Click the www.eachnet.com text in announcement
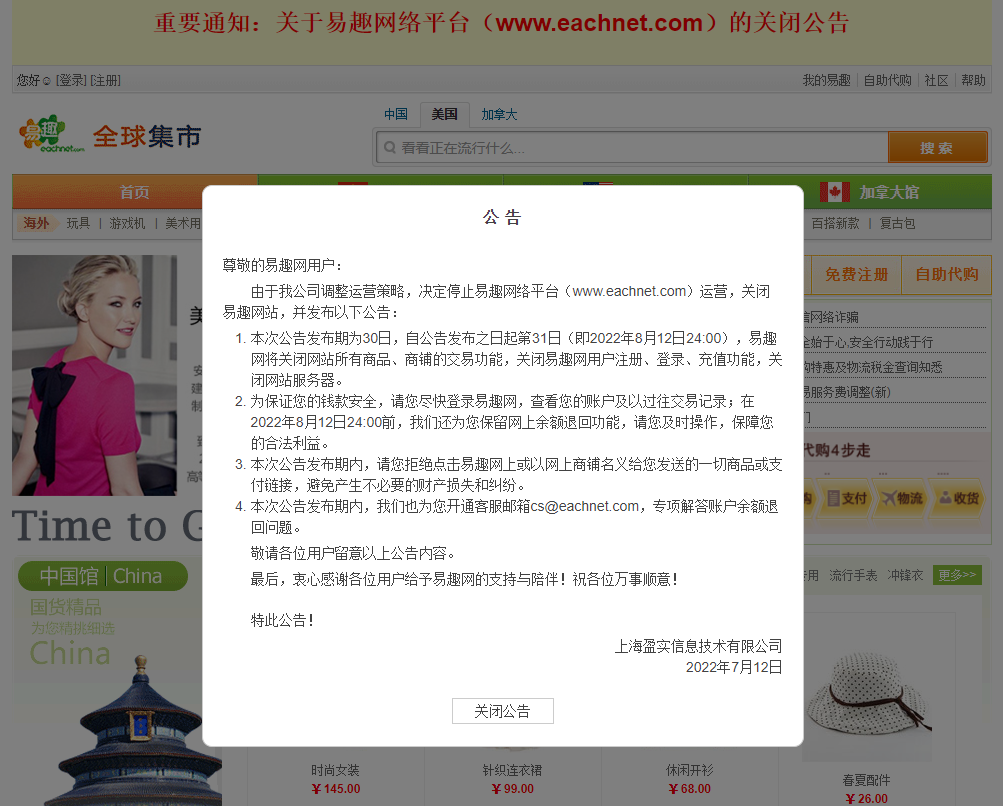 tap(629, 291)
